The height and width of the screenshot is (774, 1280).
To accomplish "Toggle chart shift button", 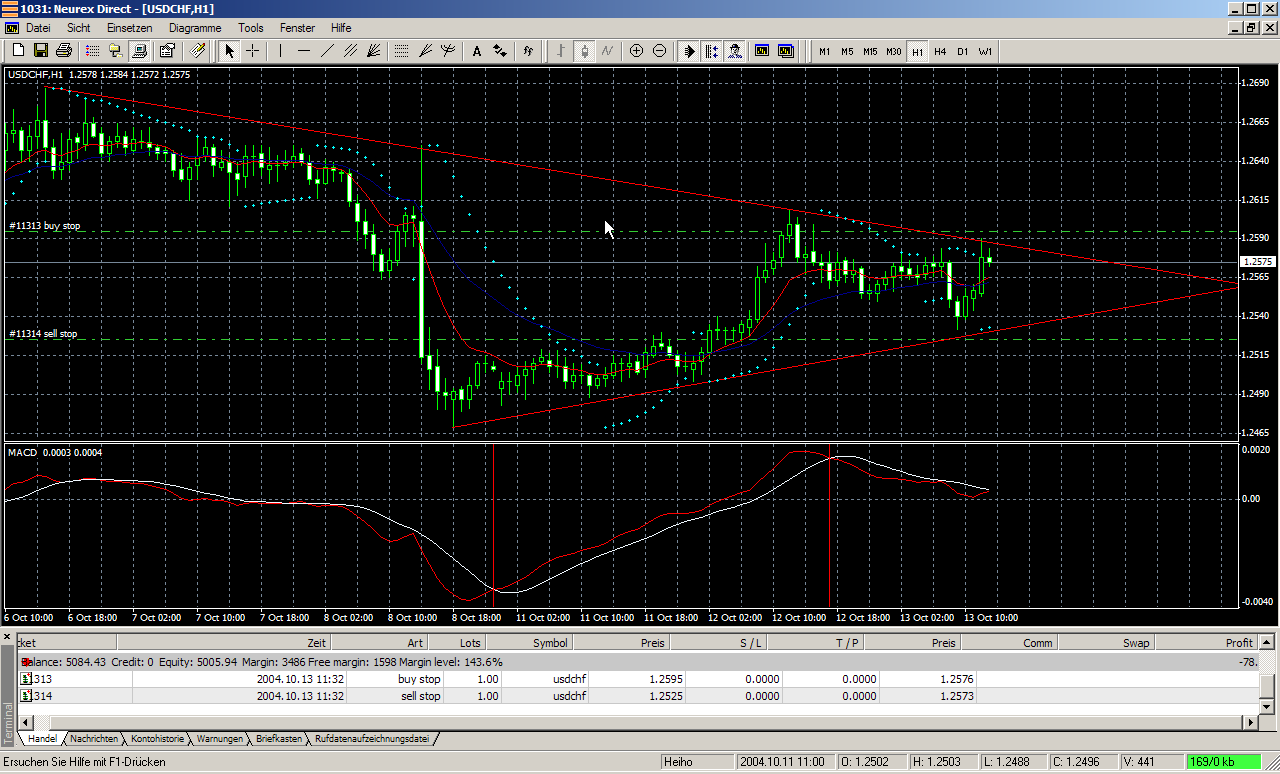I will tap(712, 51).
